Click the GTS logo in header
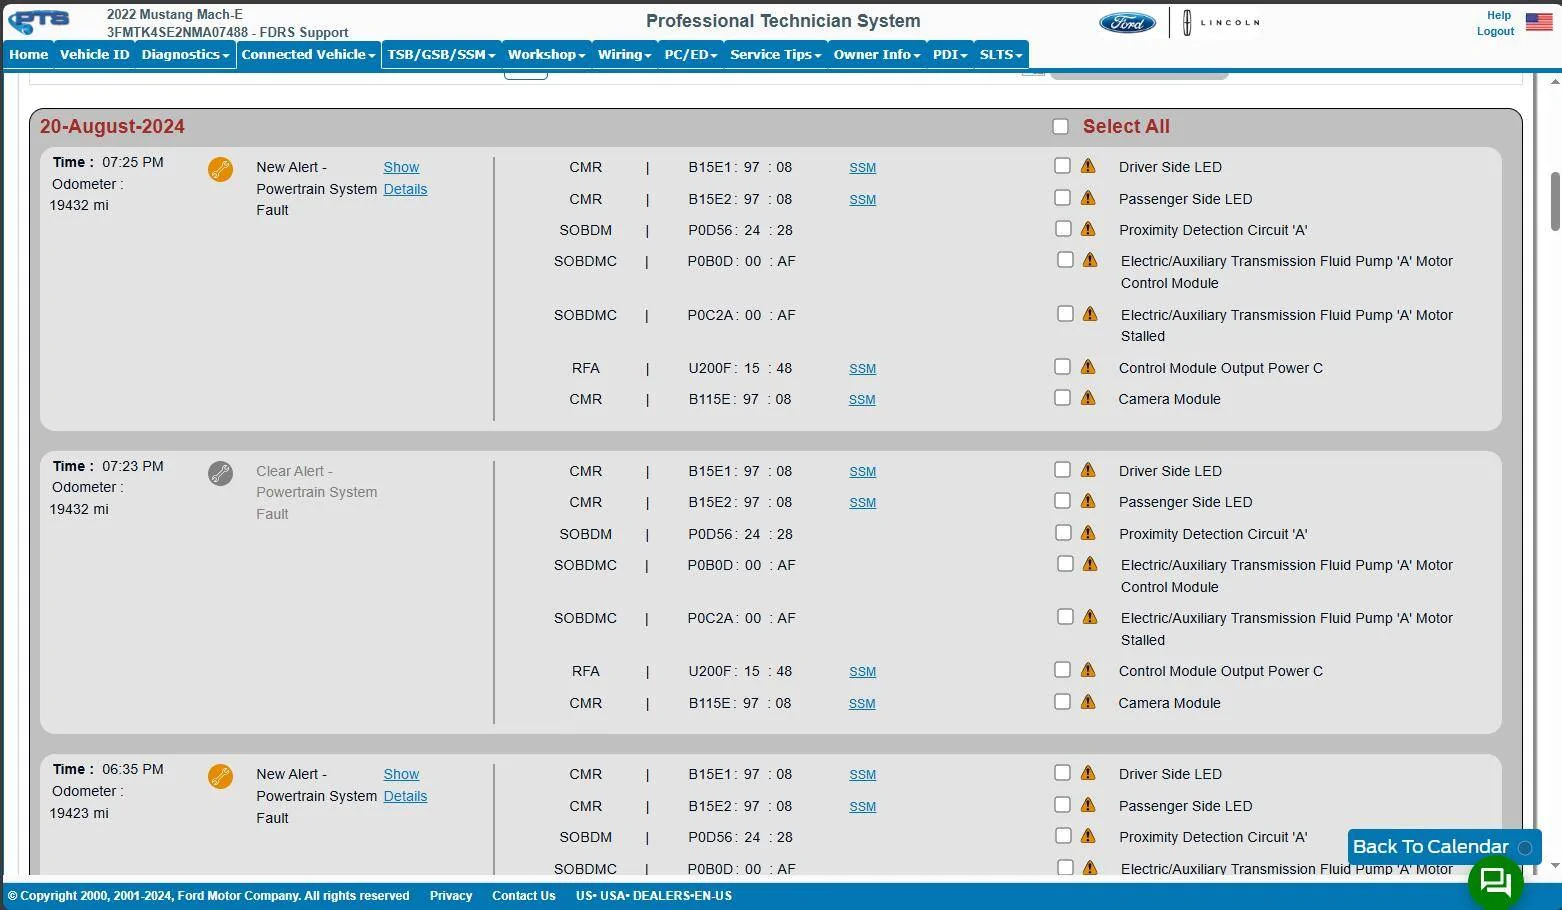1562x910 pixels. click(x=40, y=20)
